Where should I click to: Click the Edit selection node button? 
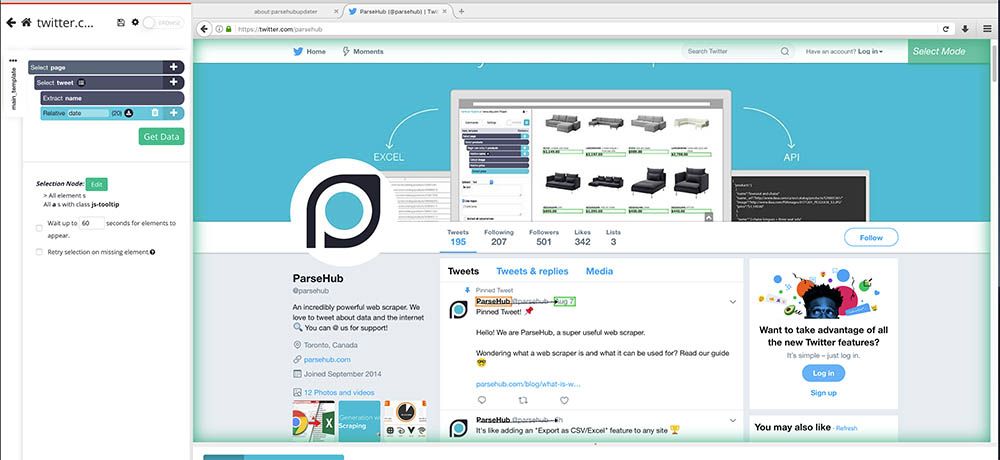click(x=96, y=184)
